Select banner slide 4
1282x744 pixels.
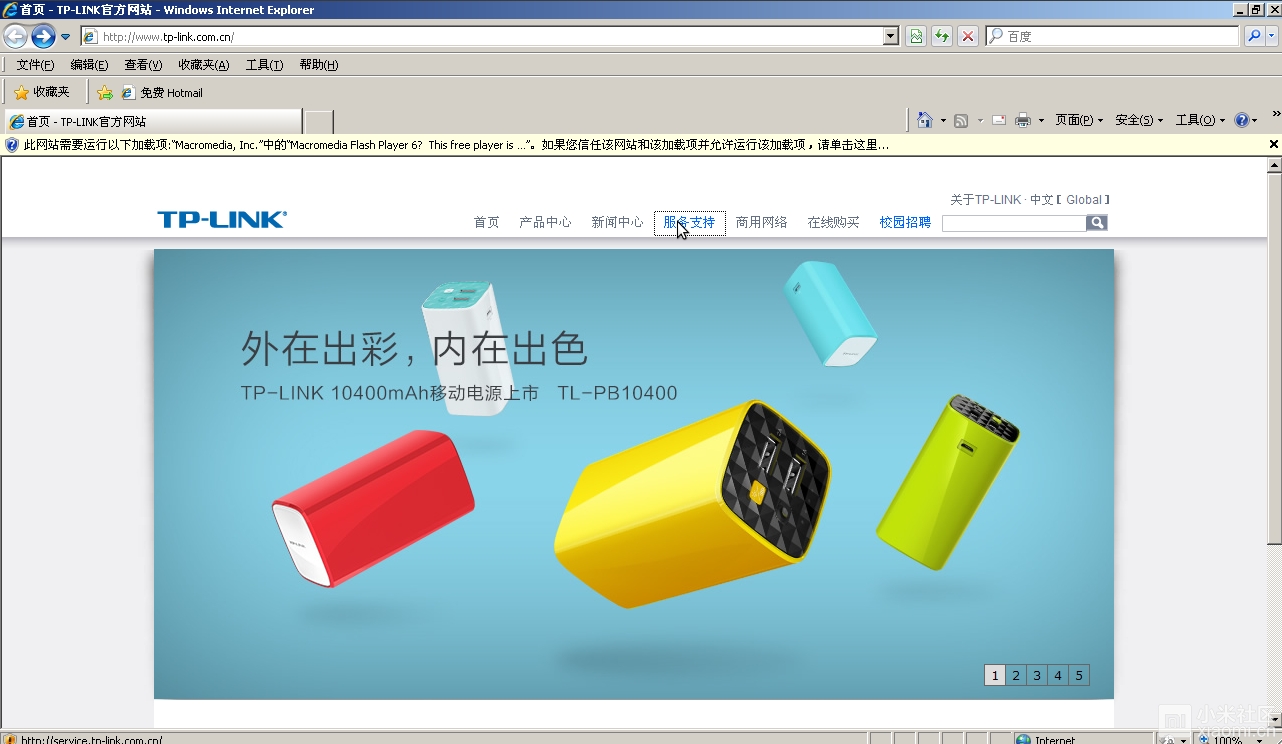click(1058, 675)
